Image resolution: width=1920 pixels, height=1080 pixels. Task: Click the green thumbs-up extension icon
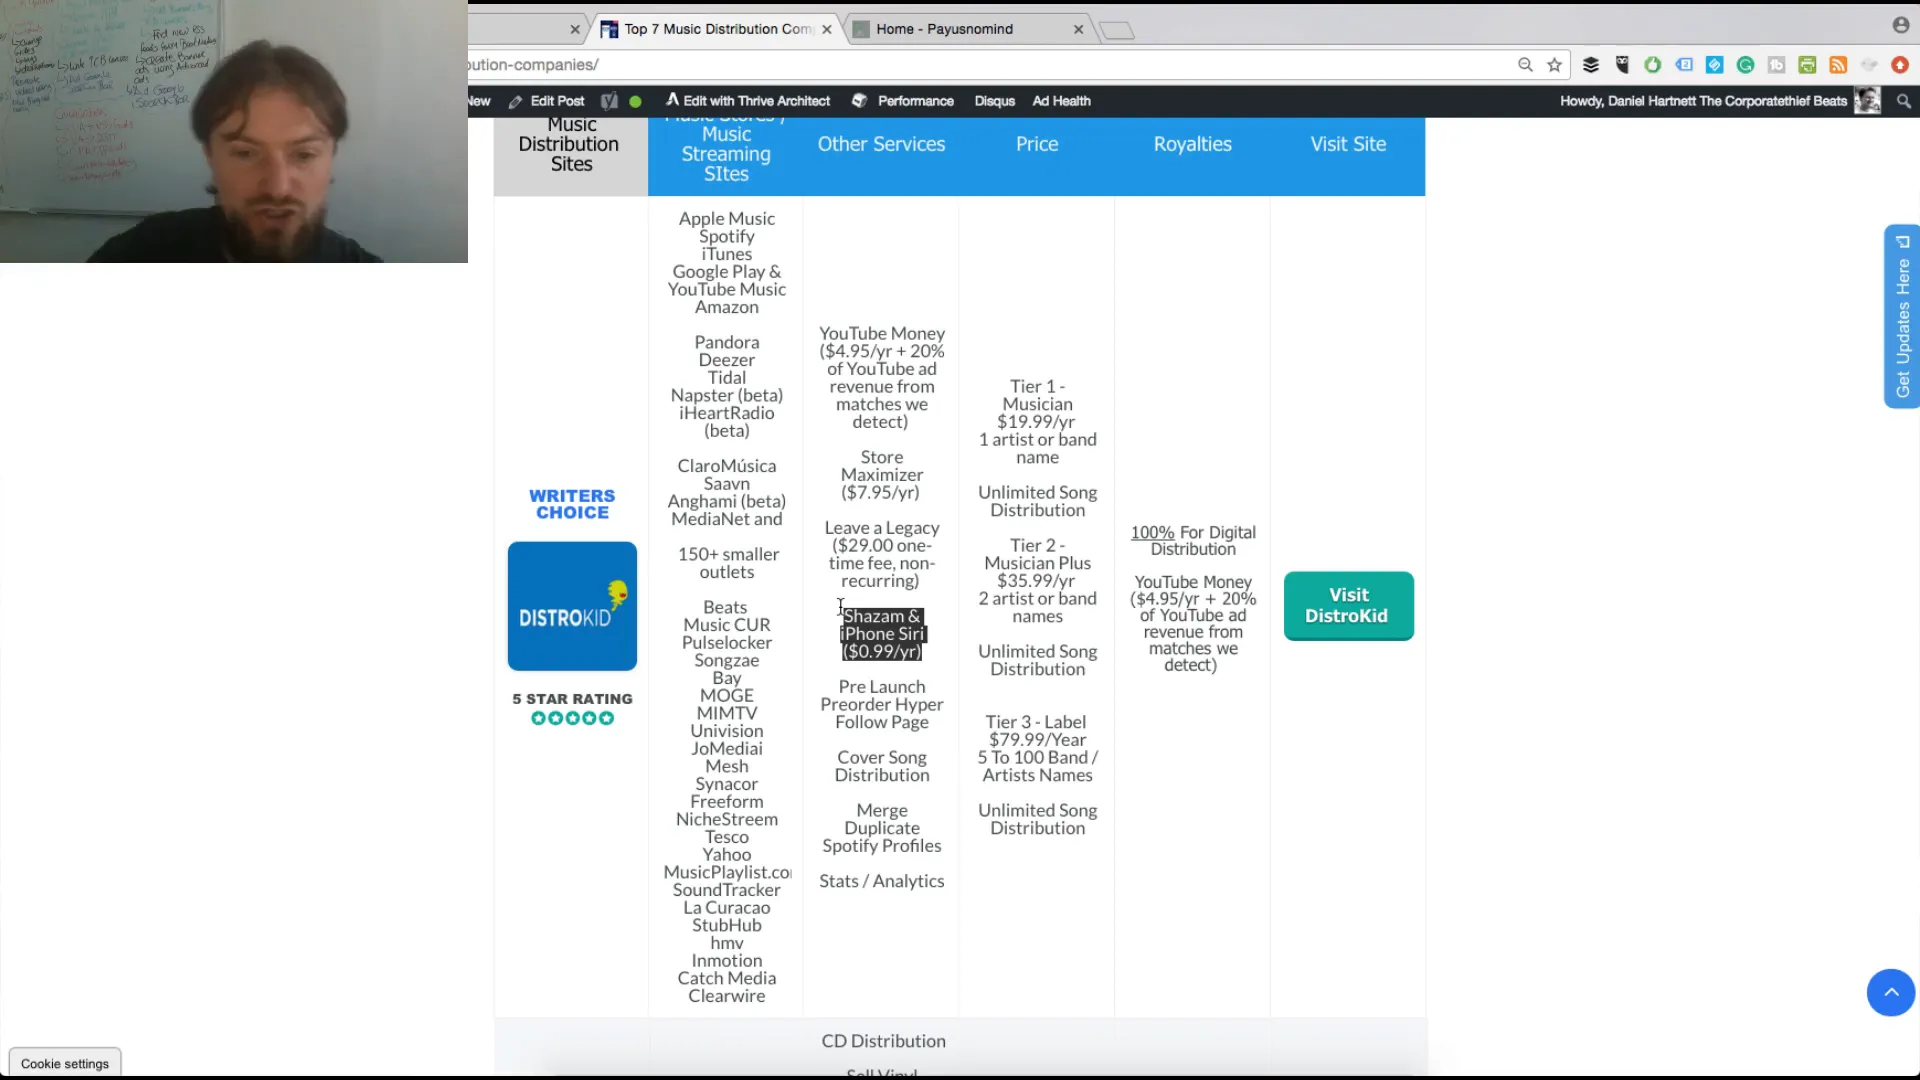(x=1653, y=65)
